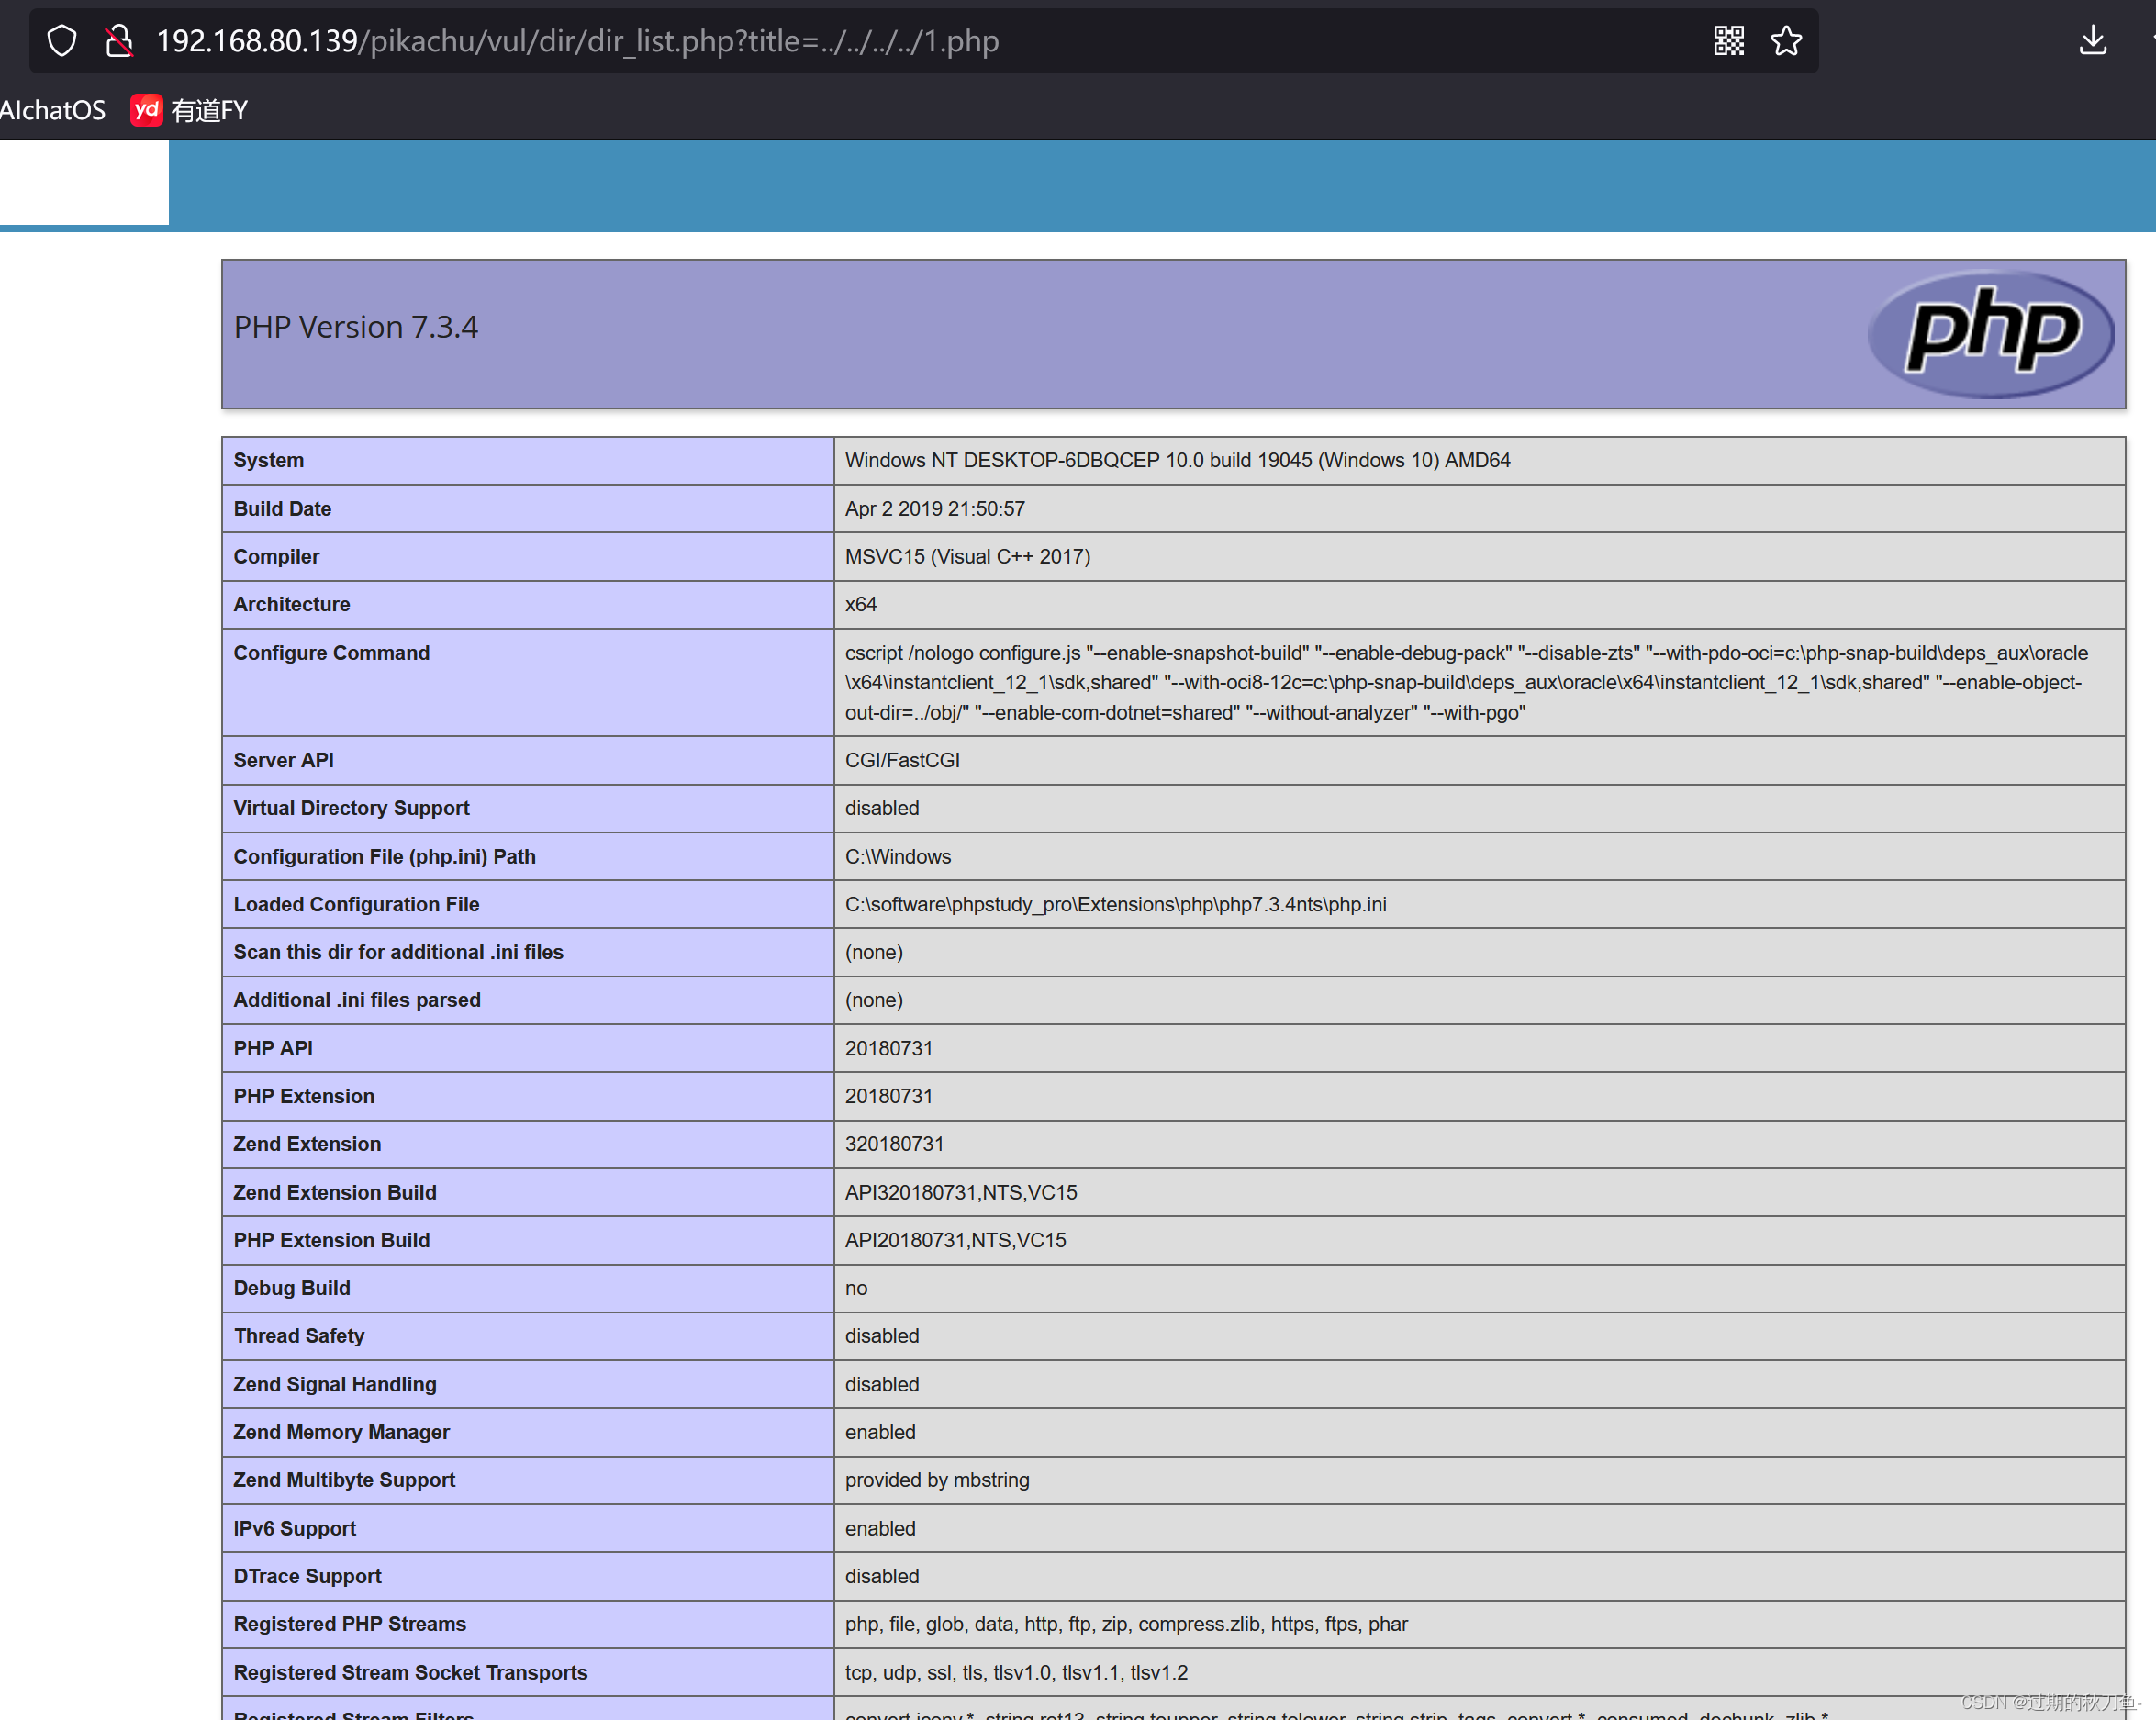Click the Configure Command label
Screen dimensions: 2156x1720
click(332, 653)
